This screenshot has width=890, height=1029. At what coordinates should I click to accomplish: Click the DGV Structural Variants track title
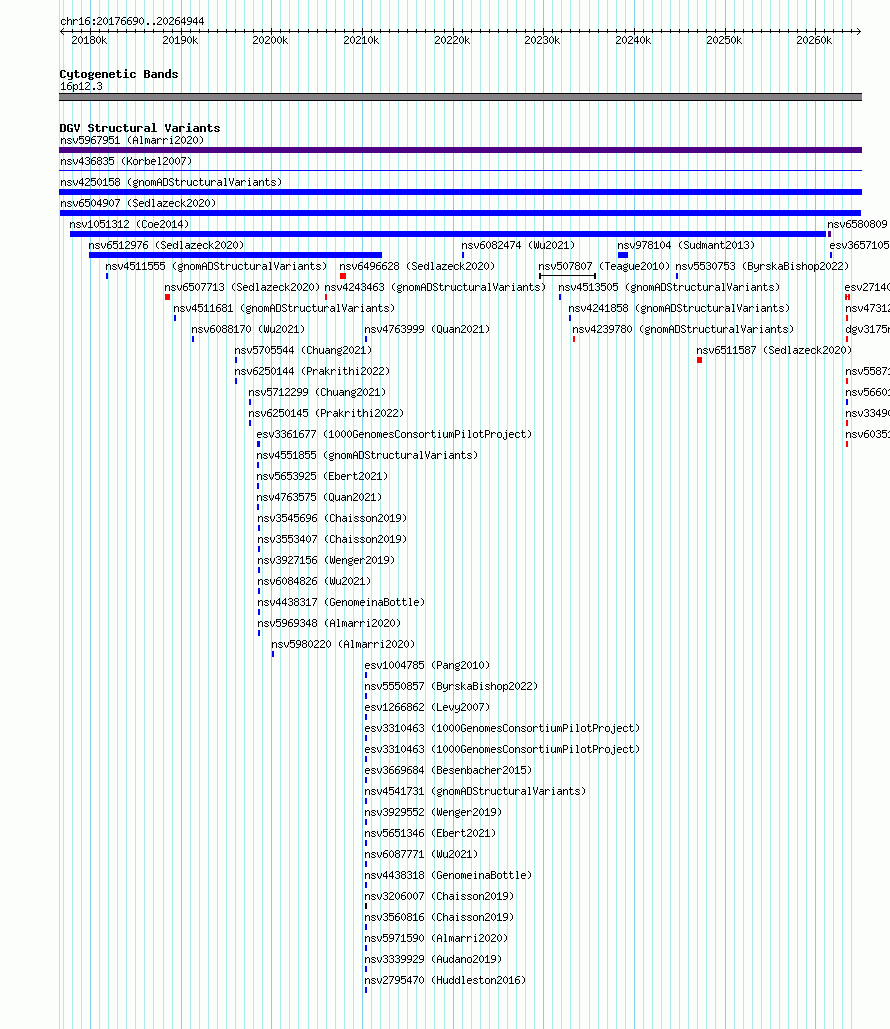(140, 128)
